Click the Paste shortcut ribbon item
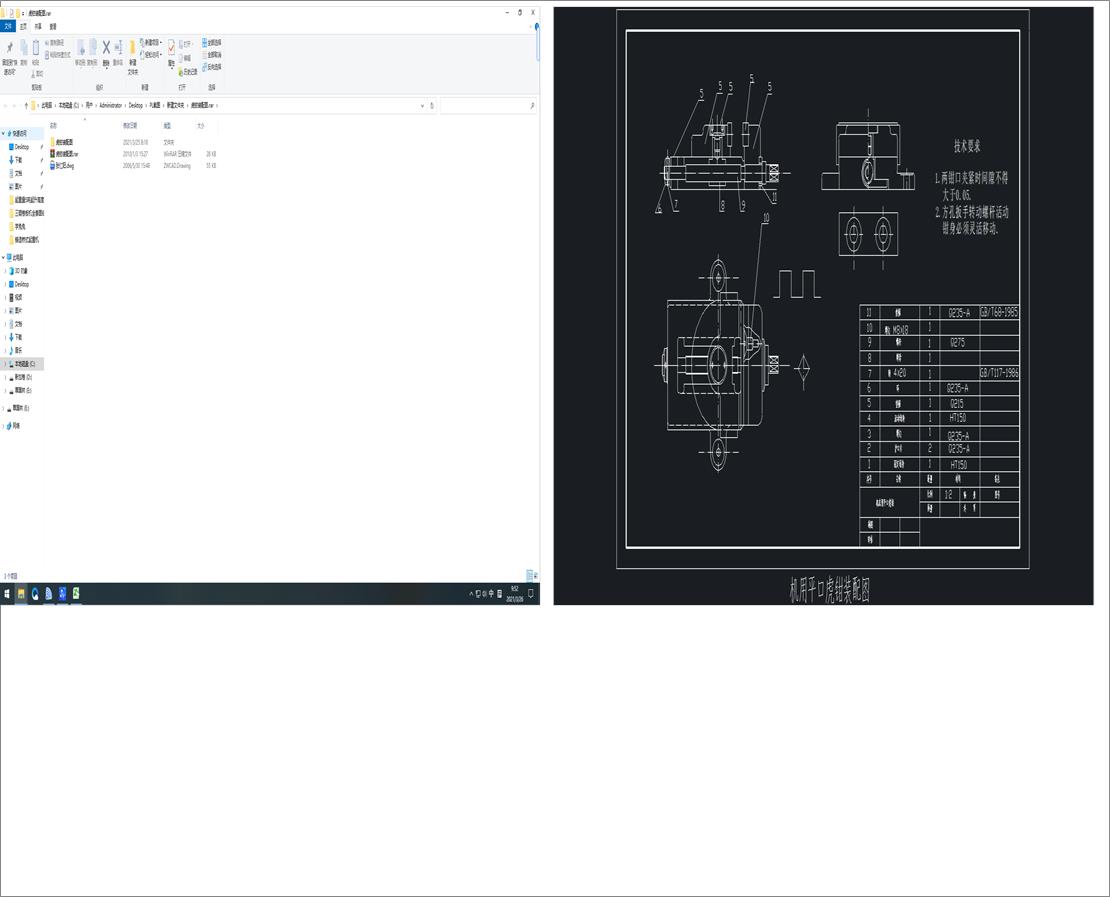 pyautogui.click(x=57, y=55)
